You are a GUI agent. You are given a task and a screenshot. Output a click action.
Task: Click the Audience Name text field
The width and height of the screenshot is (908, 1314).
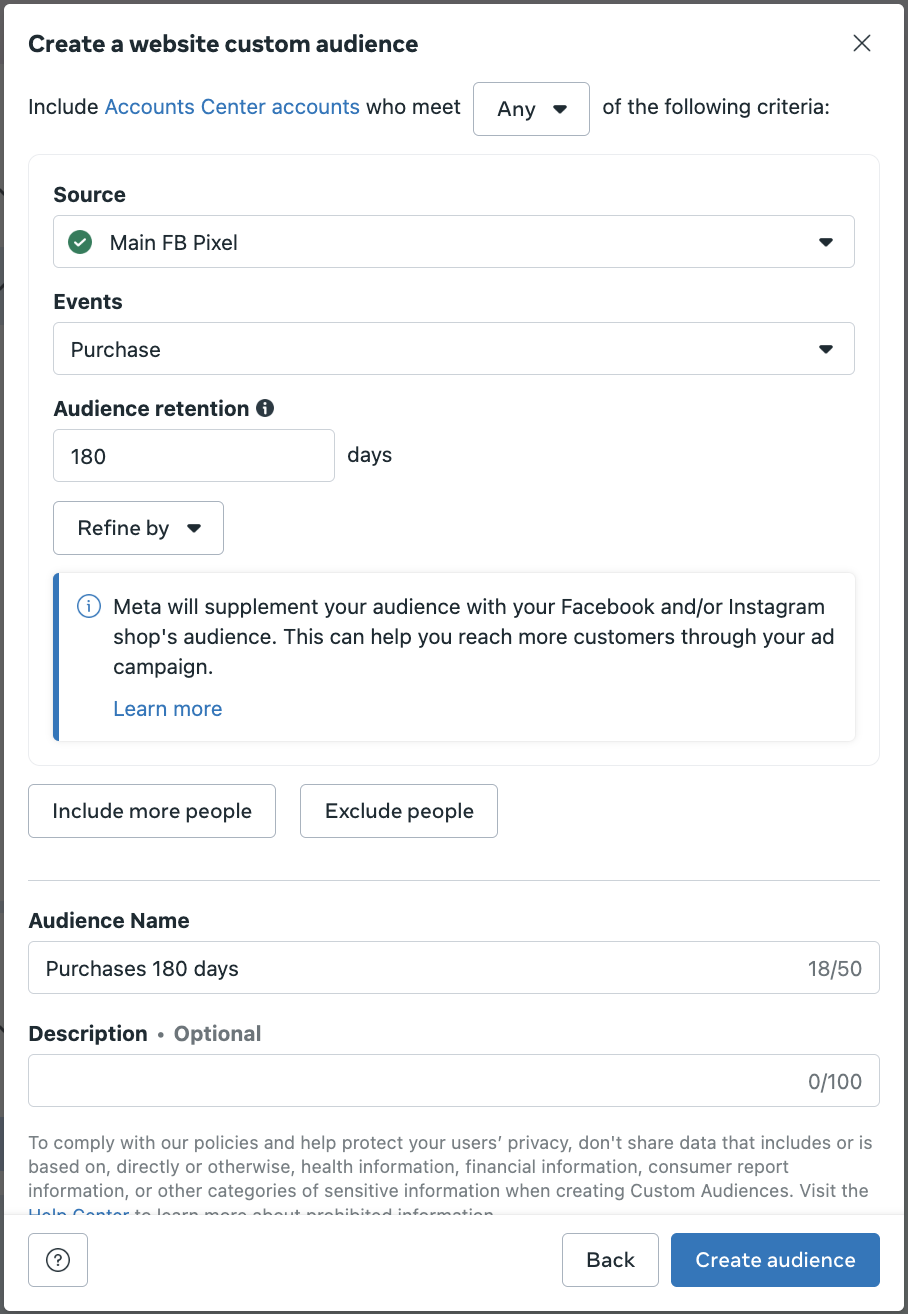coord(420,968)
